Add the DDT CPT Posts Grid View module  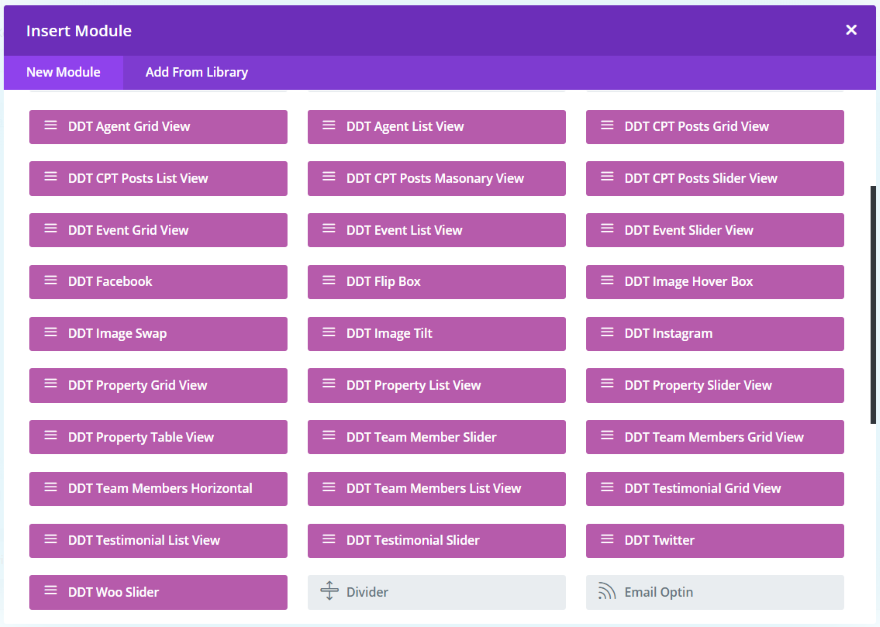(715, 127)
